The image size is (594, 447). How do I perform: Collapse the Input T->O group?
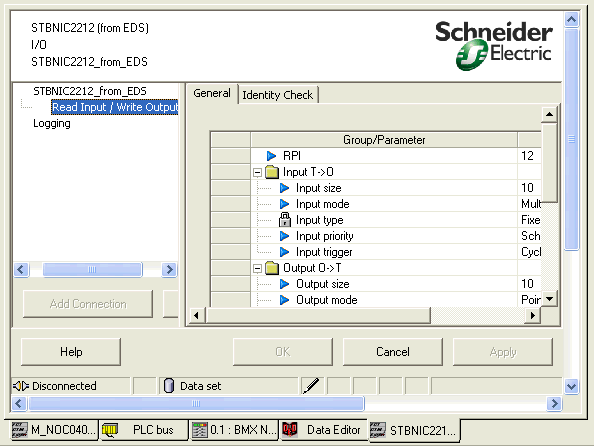258,173
